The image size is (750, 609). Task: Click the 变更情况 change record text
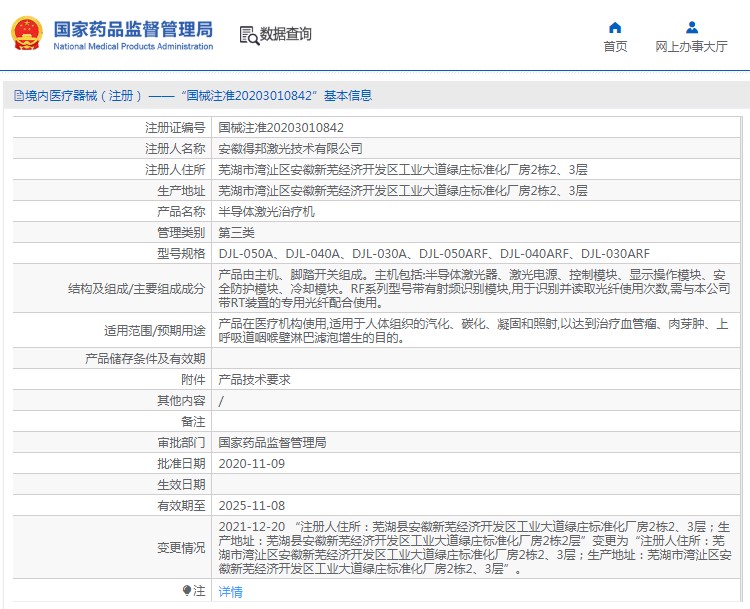[474, 548]
